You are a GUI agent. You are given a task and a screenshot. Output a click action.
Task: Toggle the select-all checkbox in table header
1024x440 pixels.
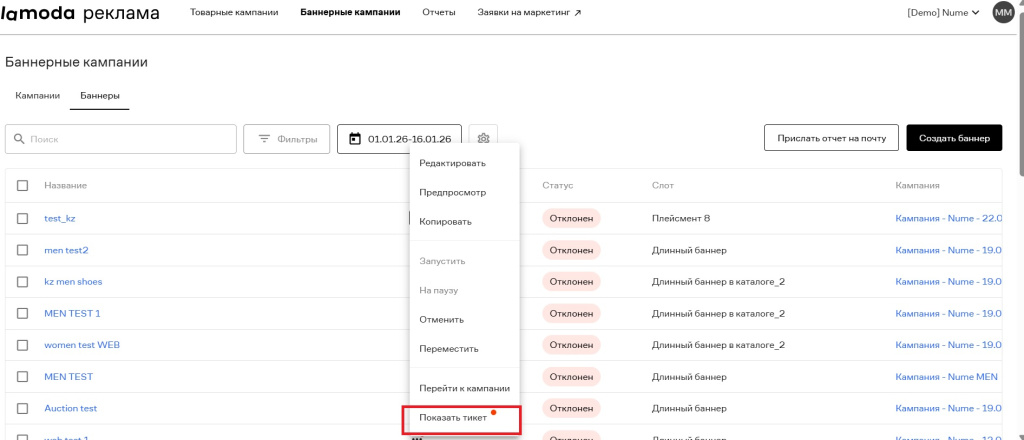(x=23, y=185)
